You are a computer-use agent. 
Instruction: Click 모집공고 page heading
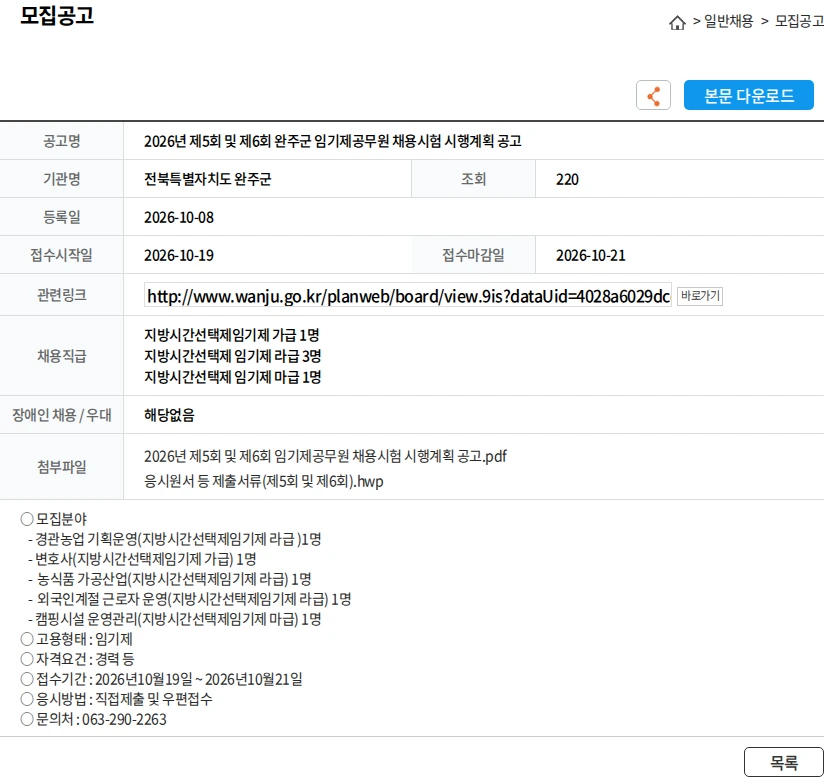pos(57,15)
